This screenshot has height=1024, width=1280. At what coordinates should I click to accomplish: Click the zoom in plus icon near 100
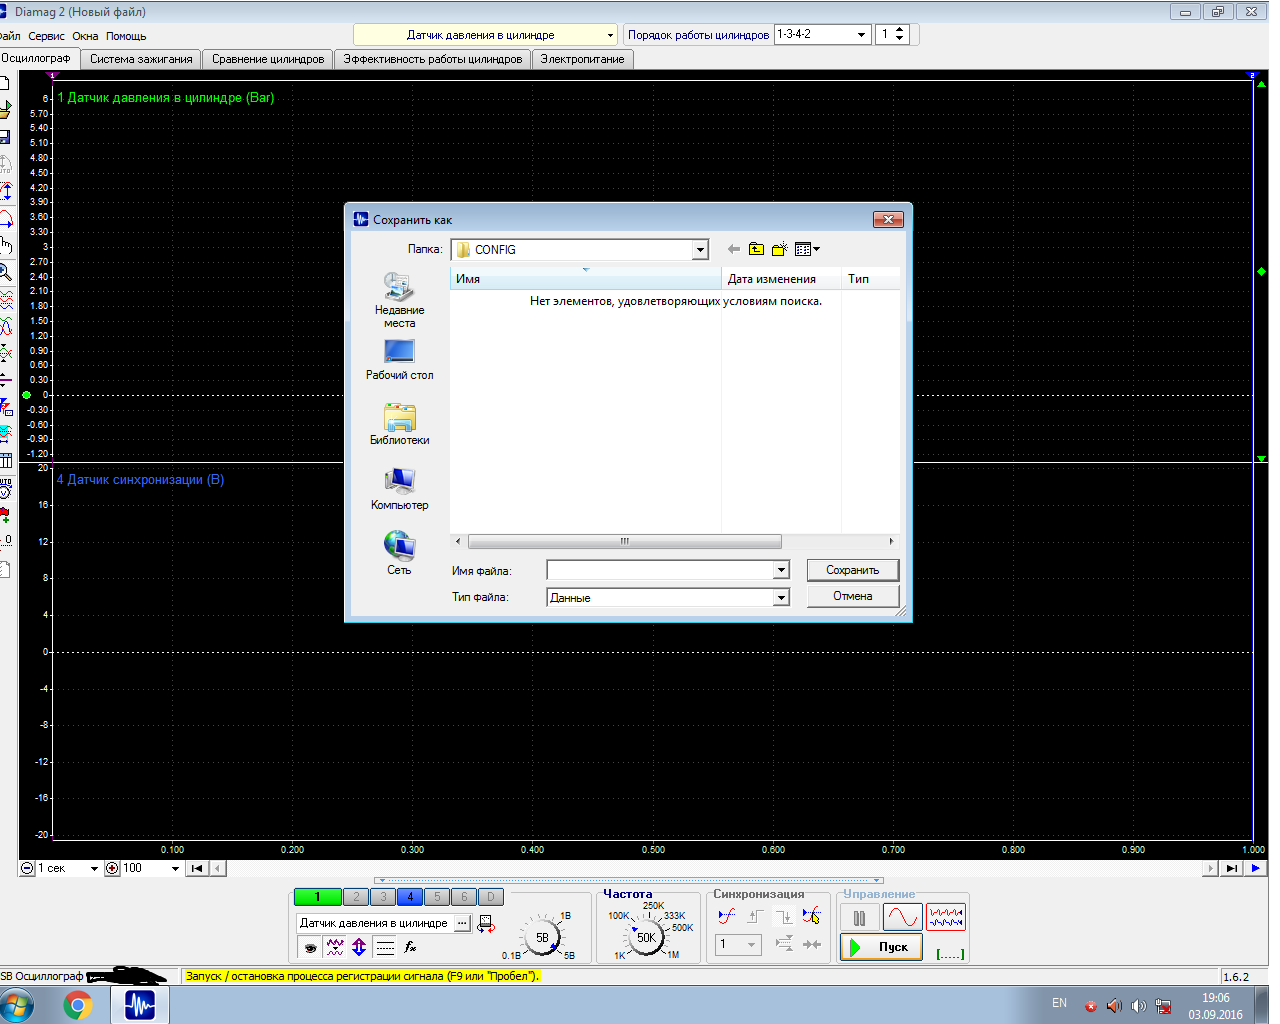[x=112, y=868]
